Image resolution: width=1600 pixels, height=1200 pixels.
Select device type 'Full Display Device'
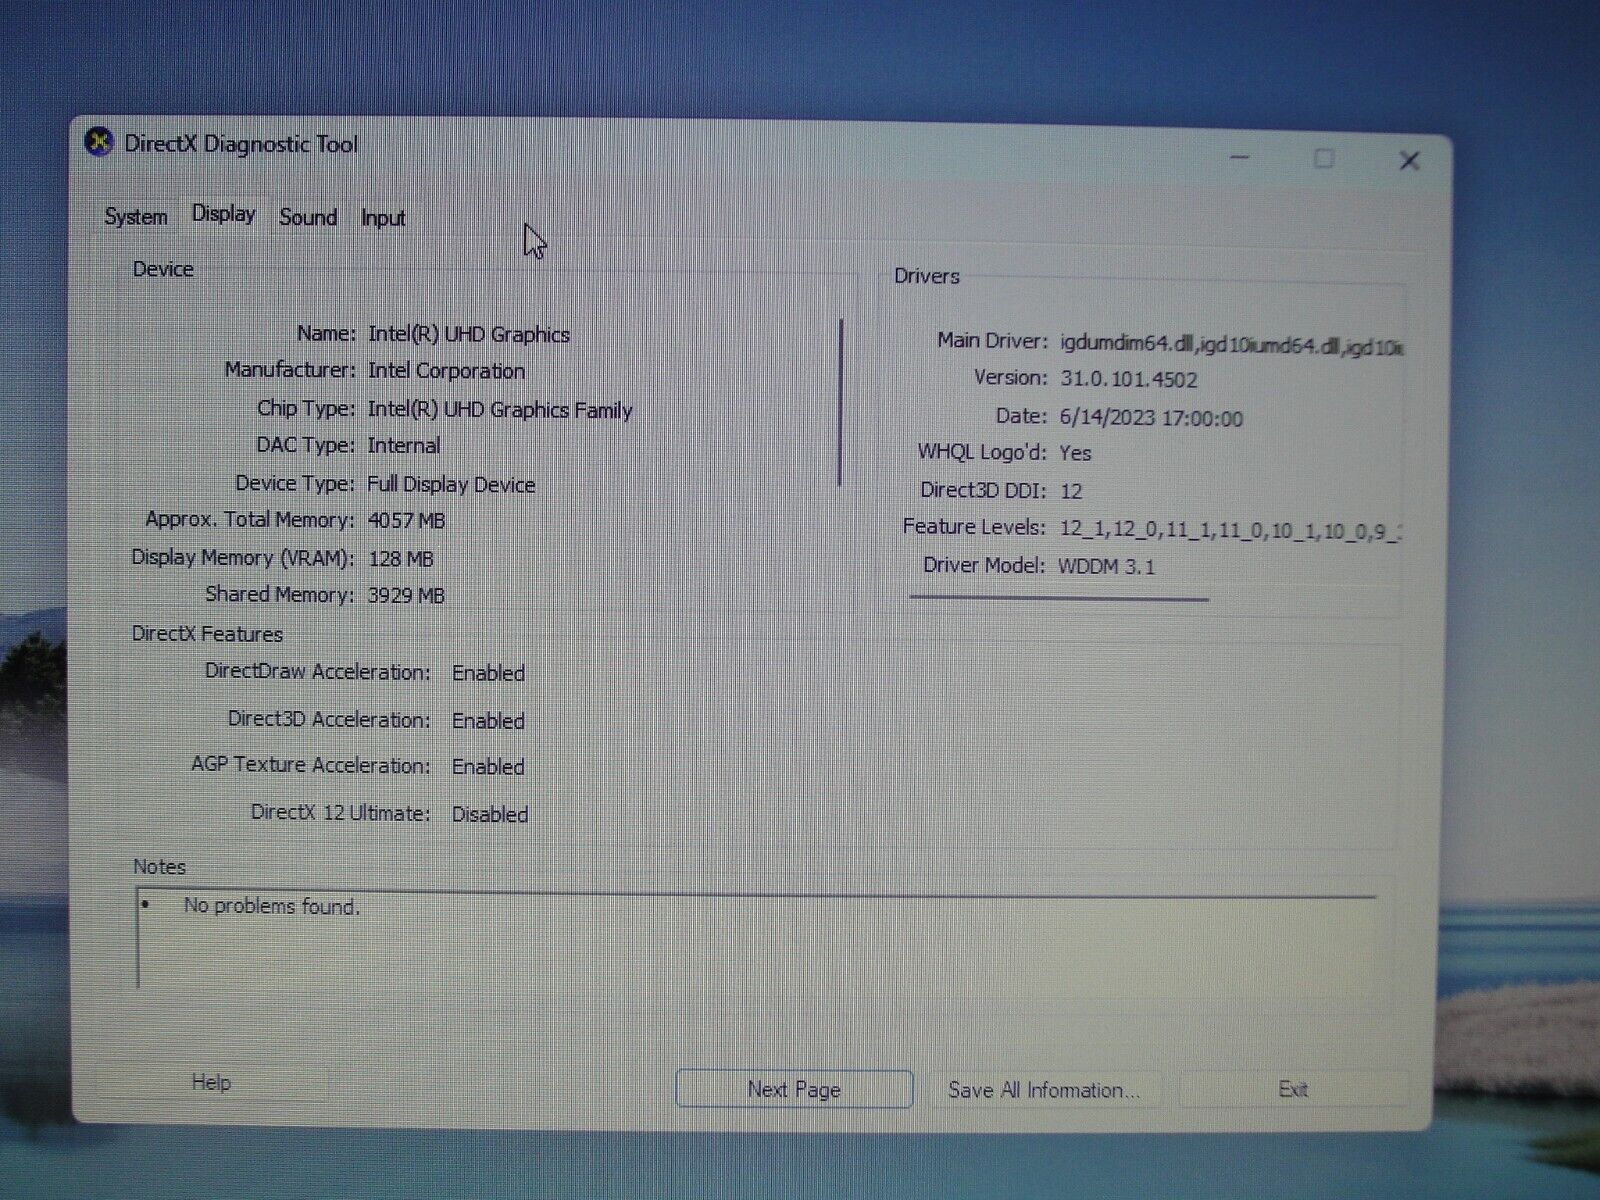451,485
